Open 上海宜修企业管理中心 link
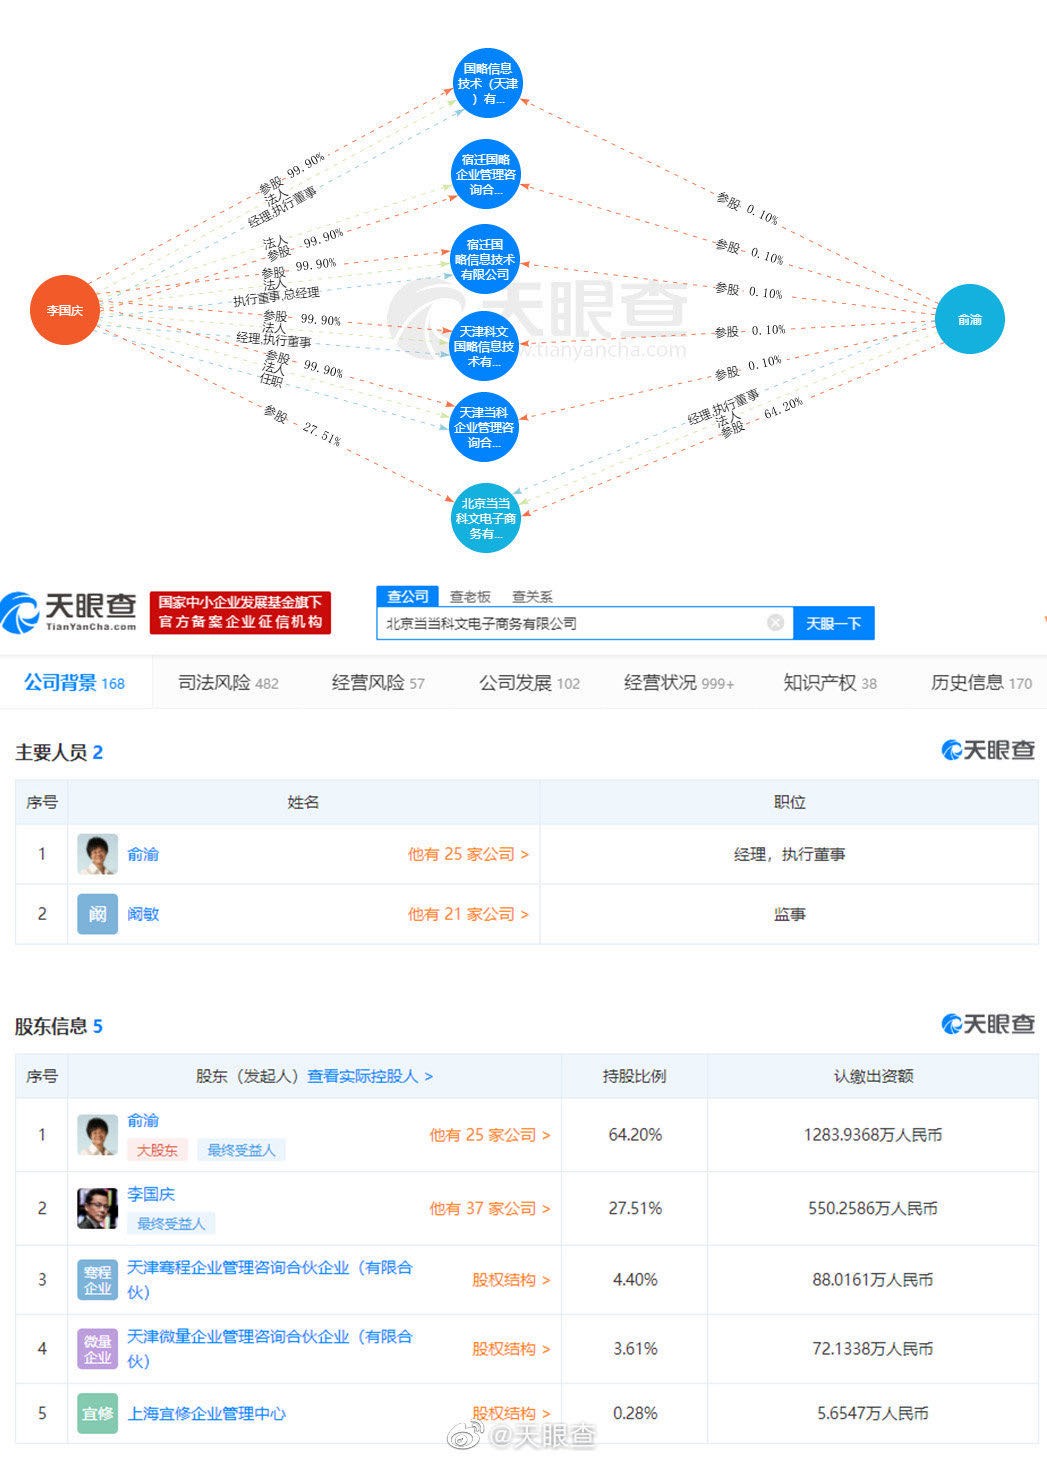This screenshot has height=1461, width=1047. [x=207, y=1413]
